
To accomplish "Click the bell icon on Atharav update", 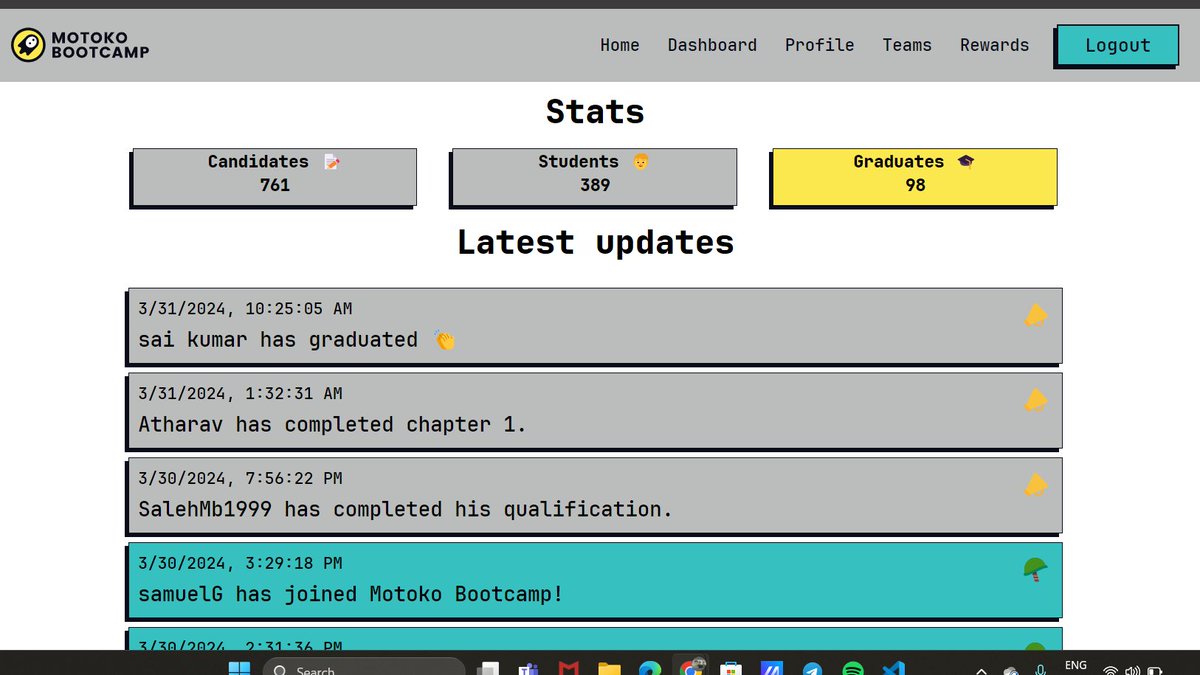I will pyautogui.click(x=1035, y=400).
